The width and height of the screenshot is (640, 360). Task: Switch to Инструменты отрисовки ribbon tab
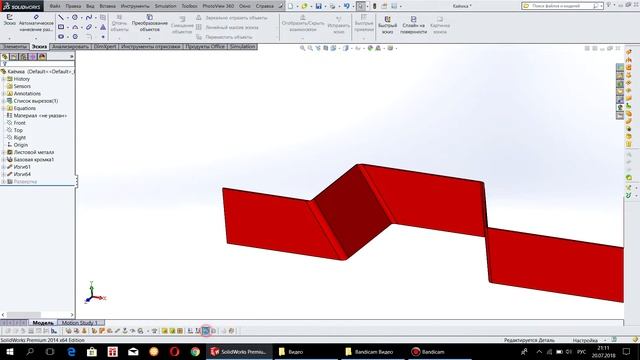[x=151, y=47]
